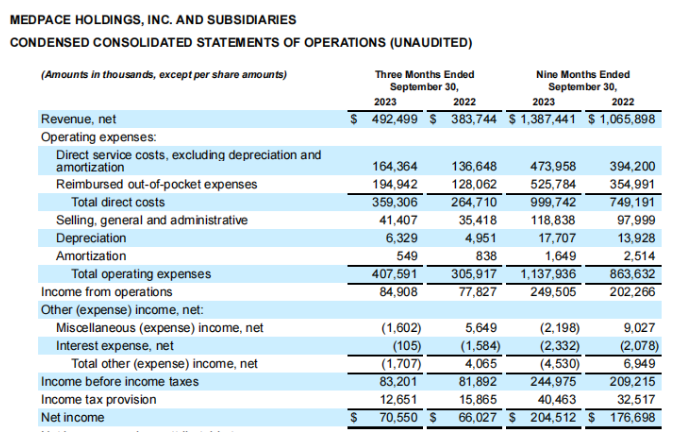Click the 'MEDPACE HOLDINGS, INC. AND SUBSIDIARIES' title
679x442 pixels.
click(153, 20)
